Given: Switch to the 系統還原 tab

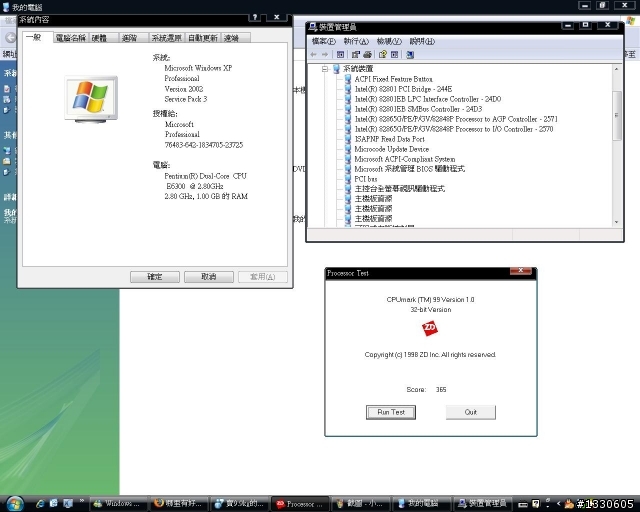Looking at the screenshot, I should [167, 38].
